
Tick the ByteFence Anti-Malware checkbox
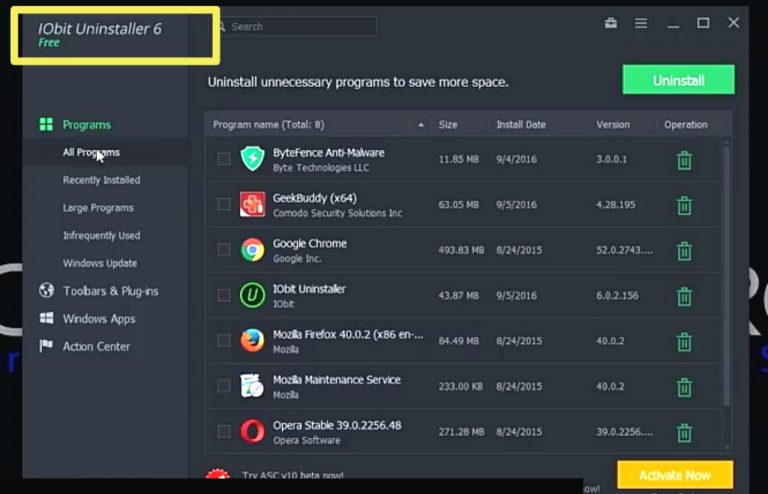click(224, 159)
